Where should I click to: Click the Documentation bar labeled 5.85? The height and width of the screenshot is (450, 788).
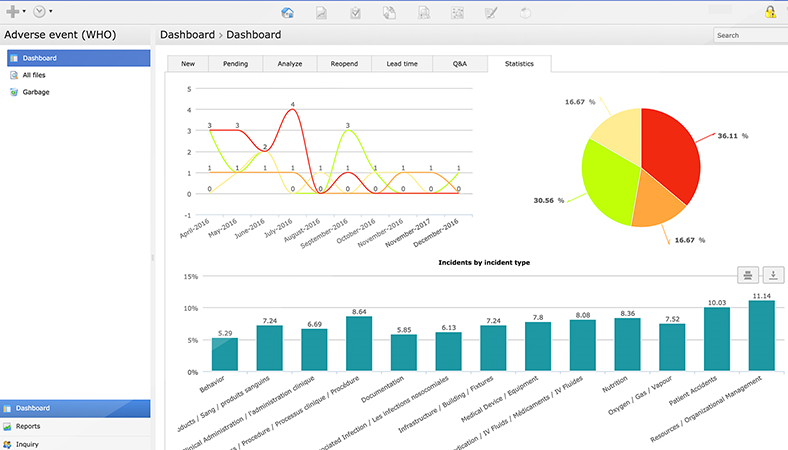[404, 352]
